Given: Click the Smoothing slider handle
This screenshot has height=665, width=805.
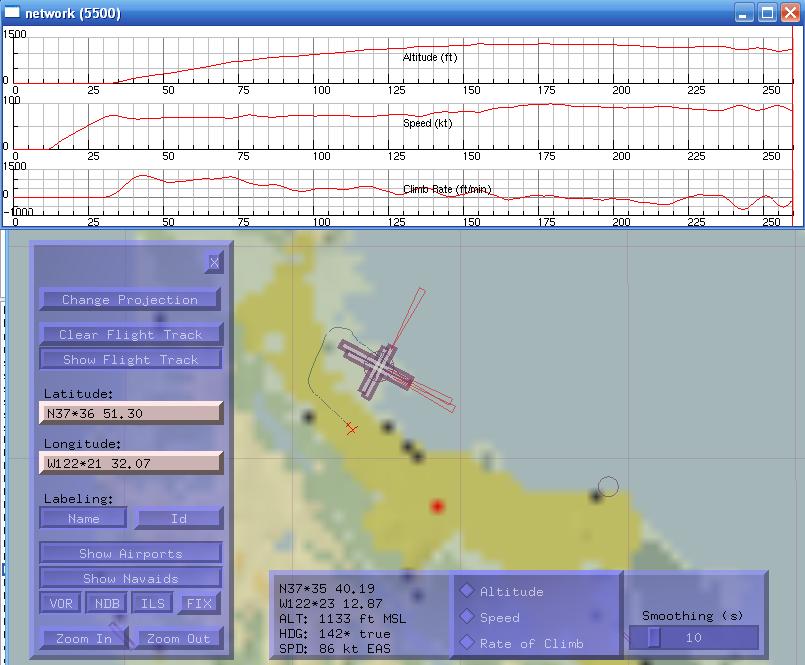Looking at the screenshot, I should pos(654,637).
